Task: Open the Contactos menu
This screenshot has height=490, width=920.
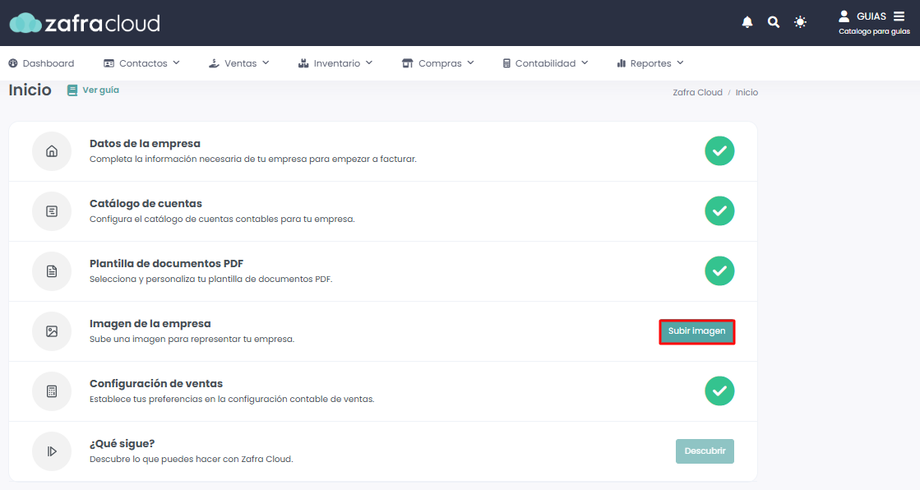Action: coord(141,63)
